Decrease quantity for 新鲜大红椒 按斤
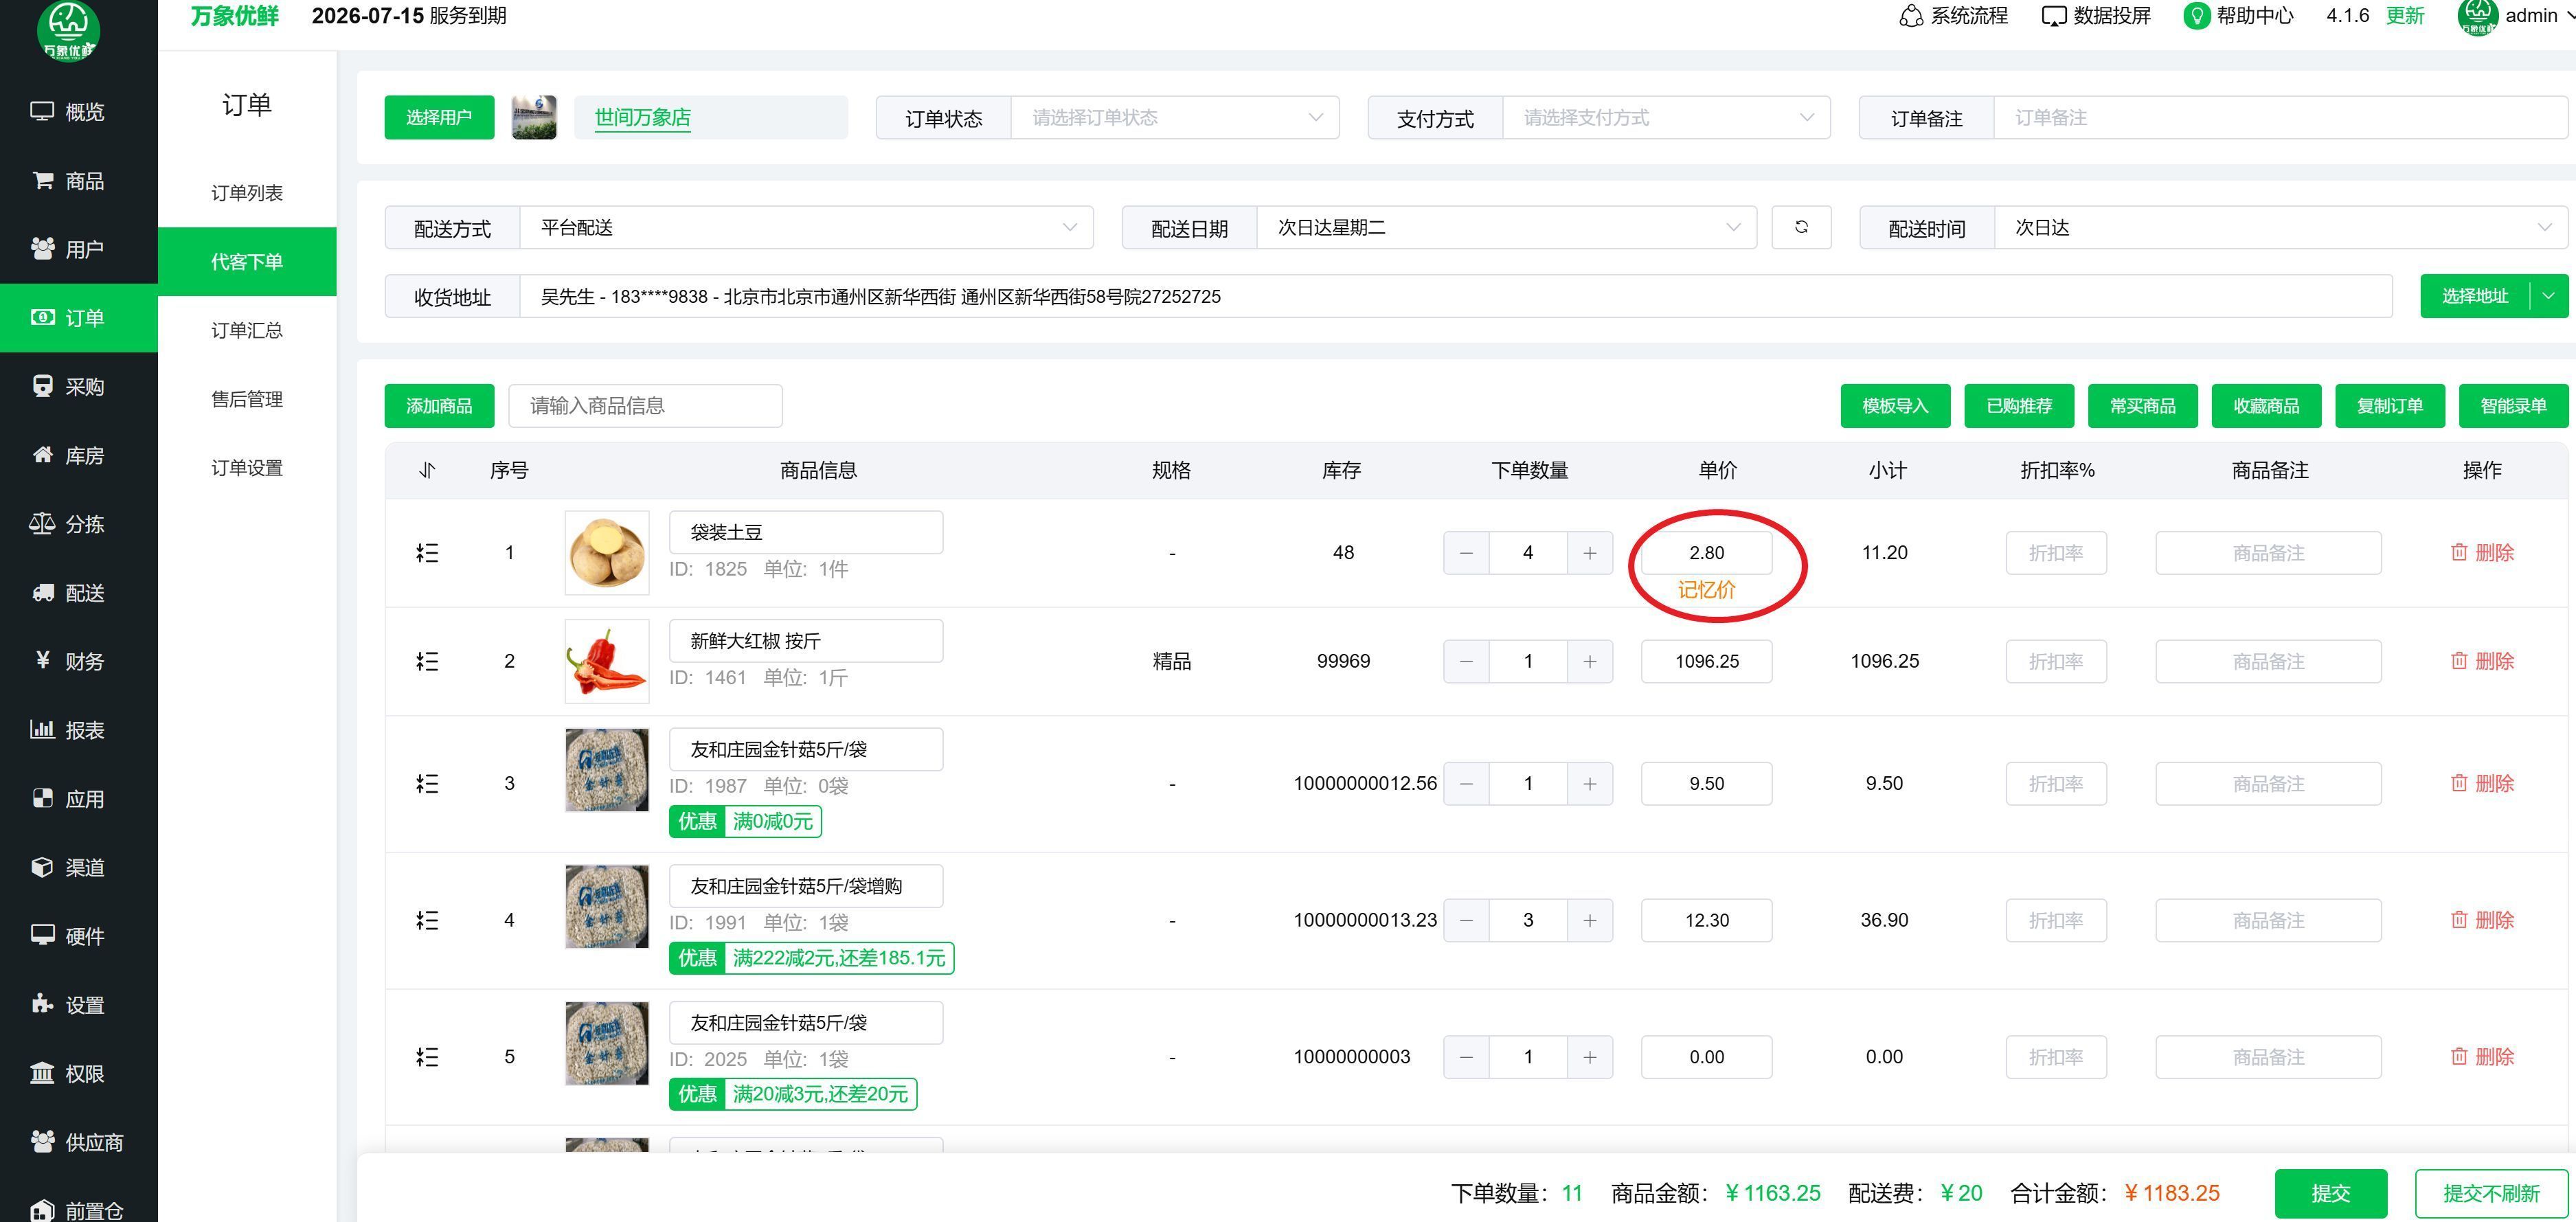The image size is (2576, 1222). coord(1466,661)
